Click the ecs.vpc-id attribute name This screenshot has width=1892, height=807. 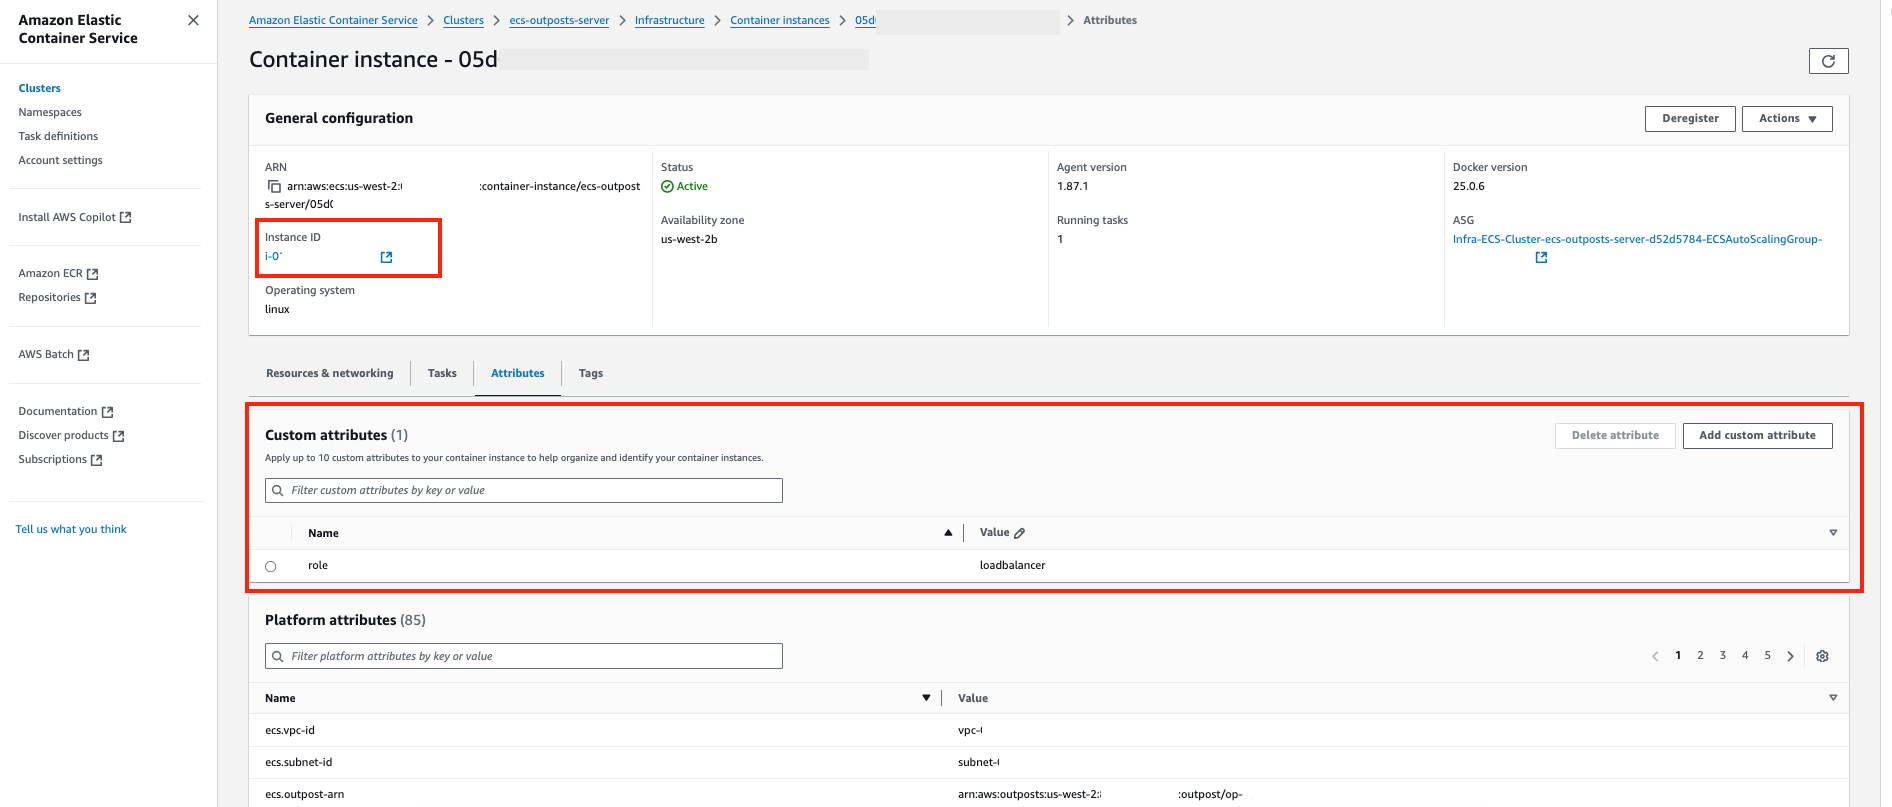[290, 730]
